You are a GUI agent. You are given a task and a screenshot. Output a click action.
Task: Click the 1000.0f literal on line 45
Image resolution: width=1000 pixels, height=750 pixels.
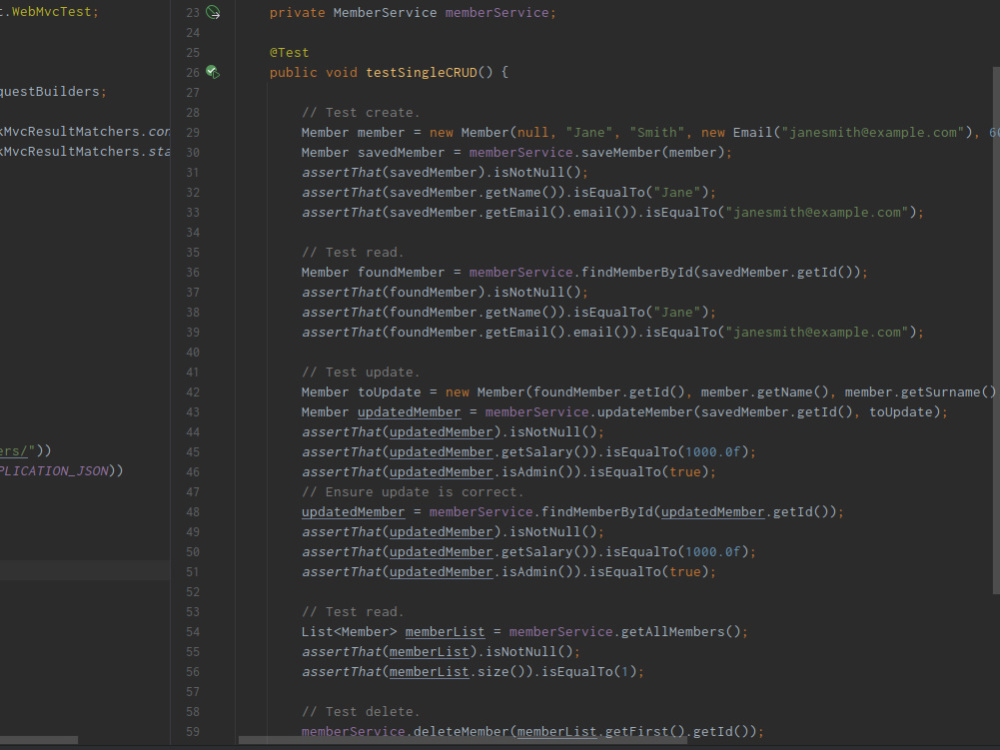click(712, 452)
